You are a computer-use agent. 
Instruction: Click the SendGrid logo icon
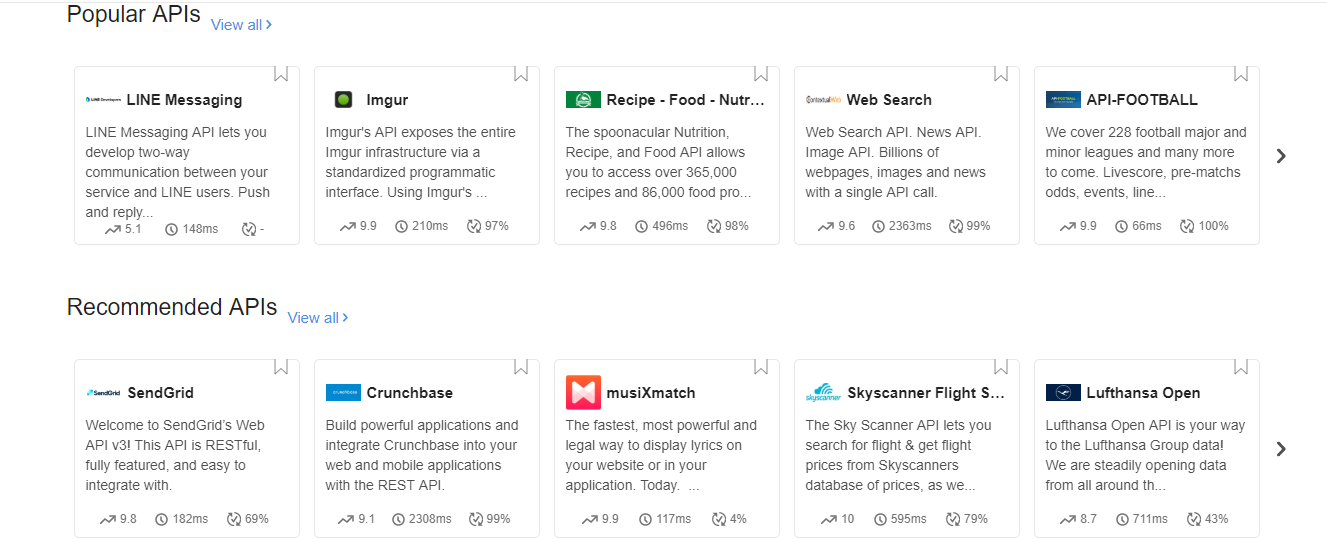(x=103, y=393)
